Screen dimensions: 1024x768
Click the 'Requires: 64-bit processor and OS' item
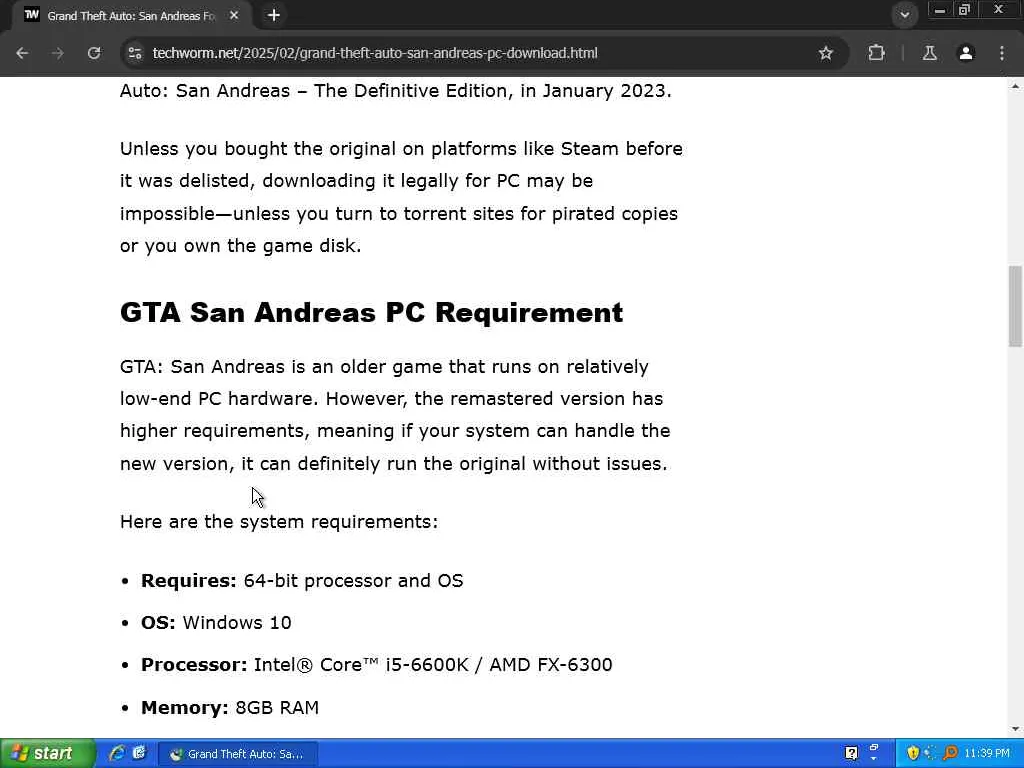(302, 581)
